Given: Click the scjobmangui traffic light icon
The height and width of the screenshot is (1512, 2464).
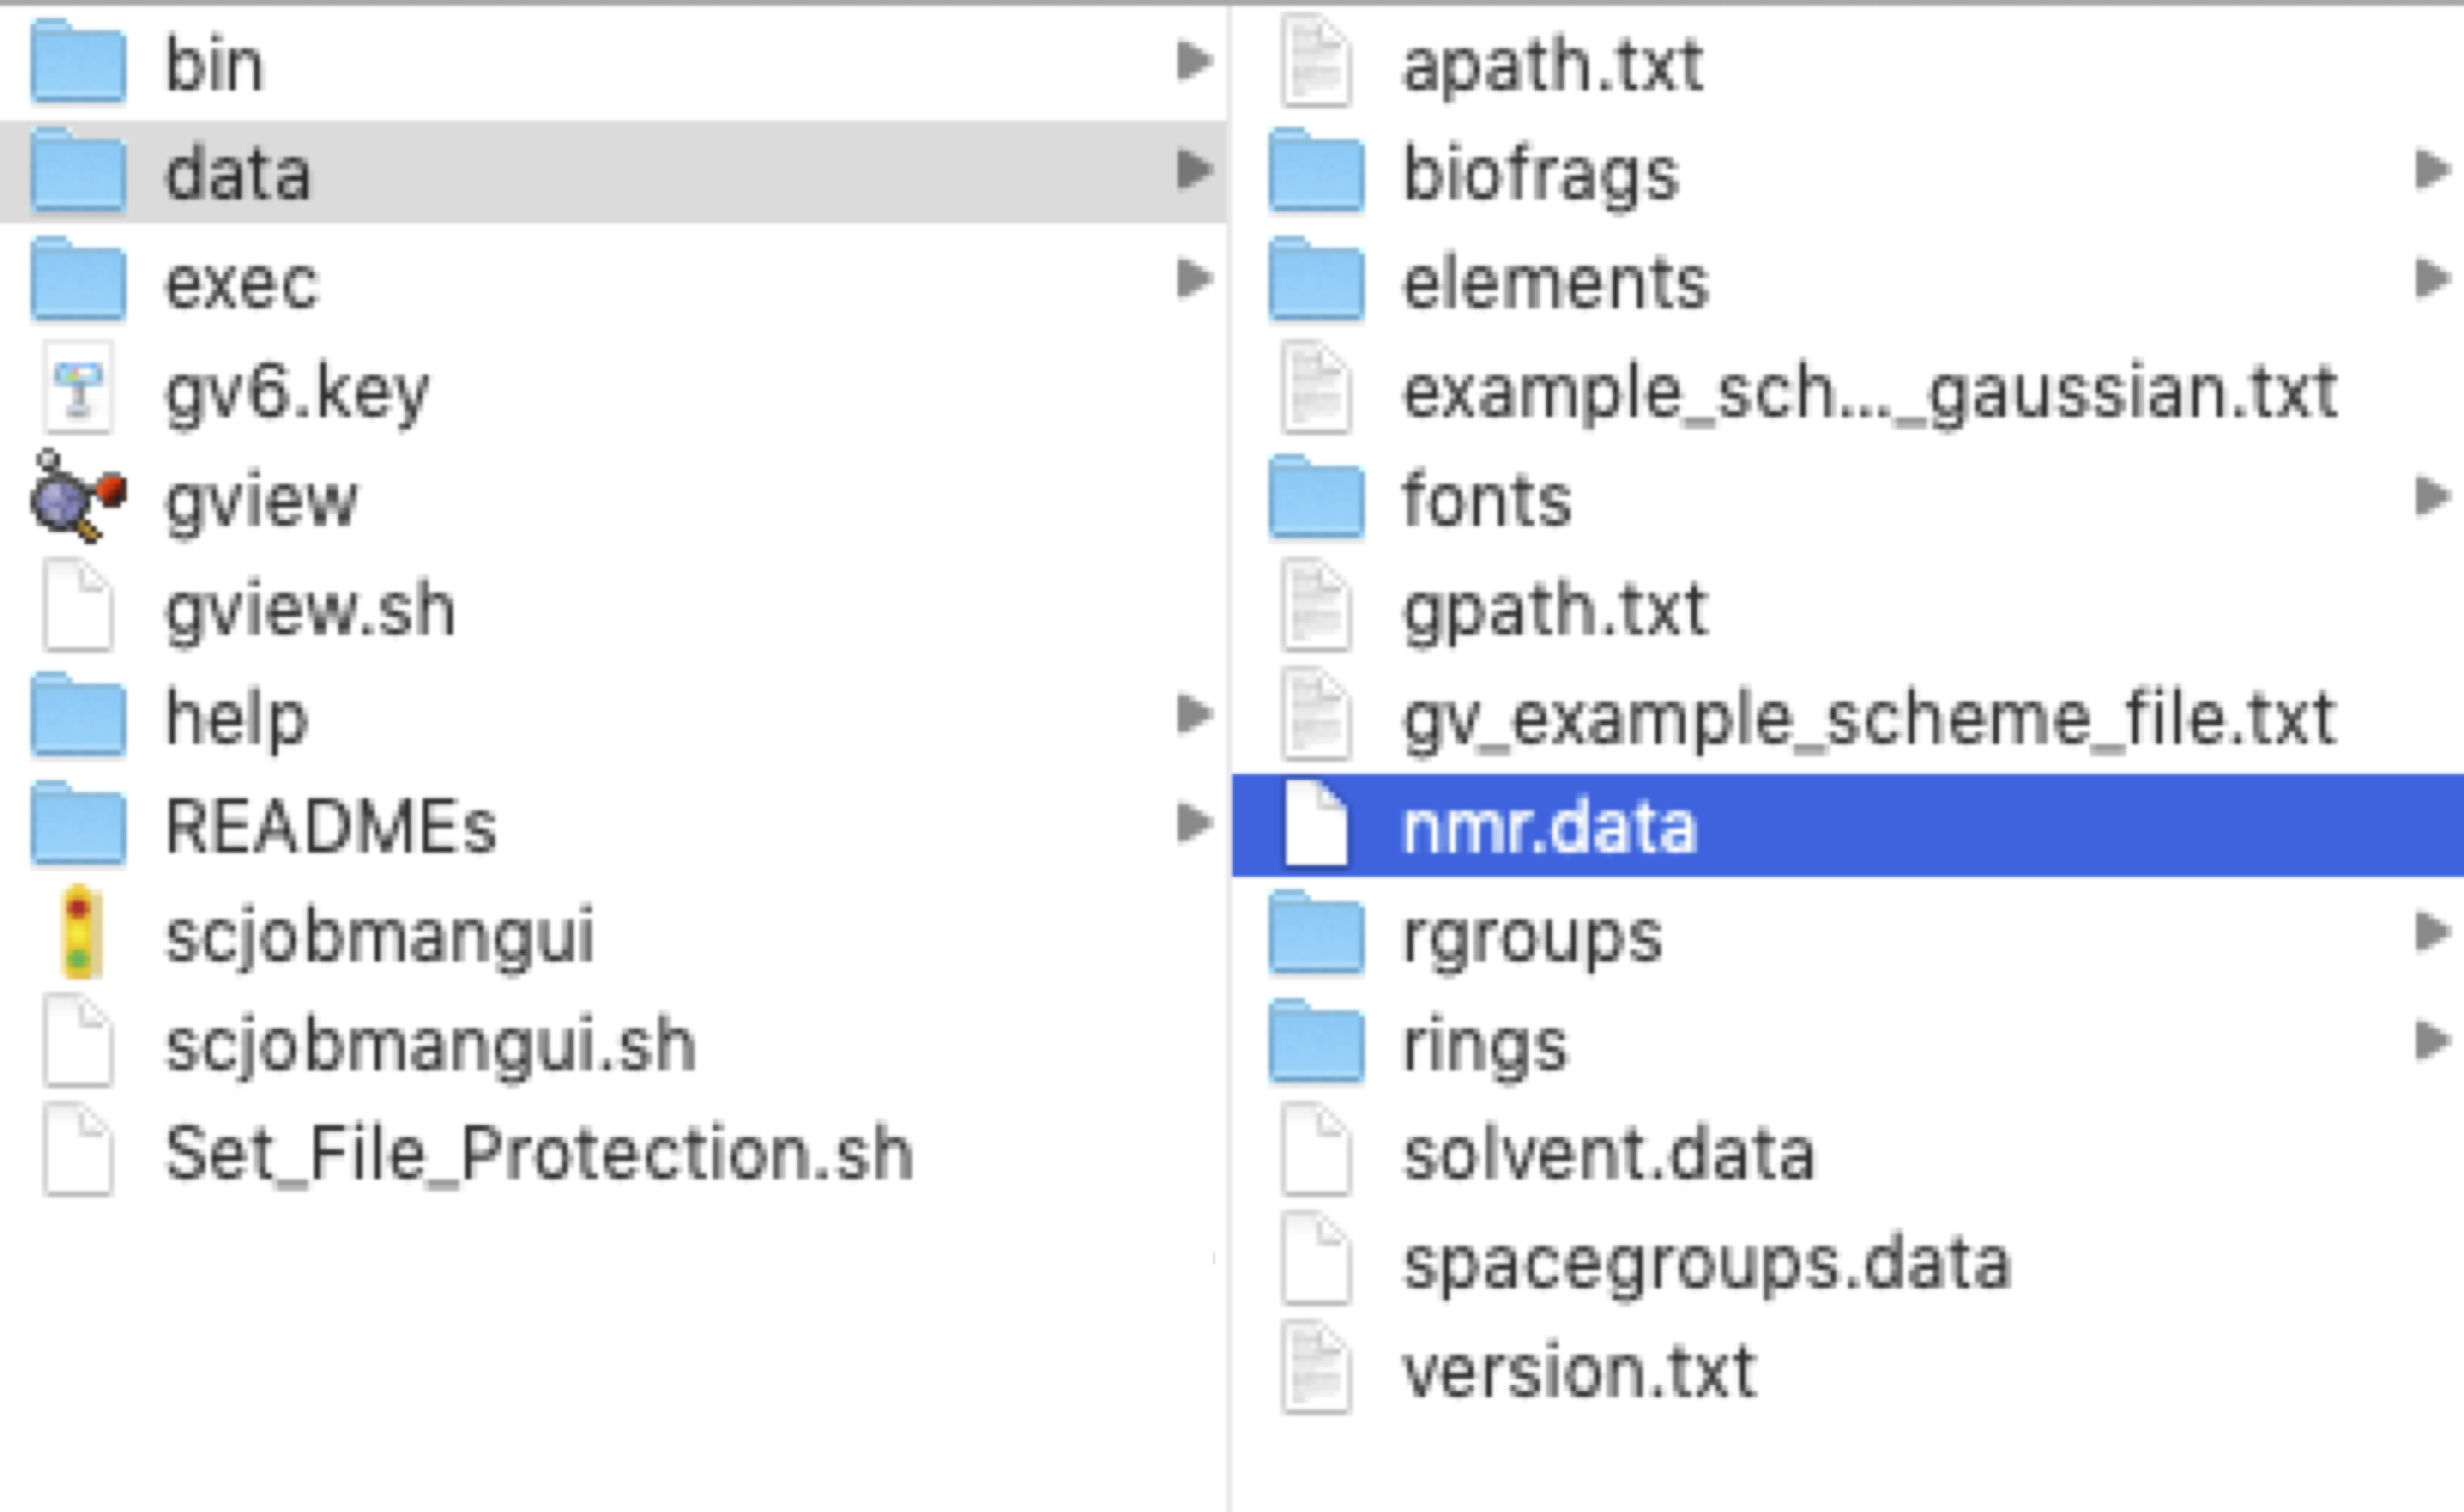Looking at the screenshot, I should [79, 932].
